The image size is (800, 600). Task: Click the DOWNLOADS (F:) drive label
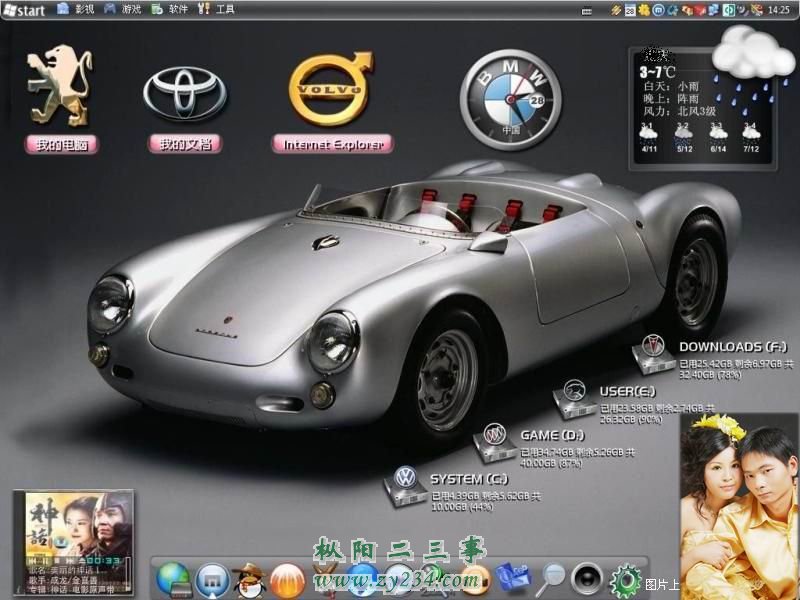[733, 347]
